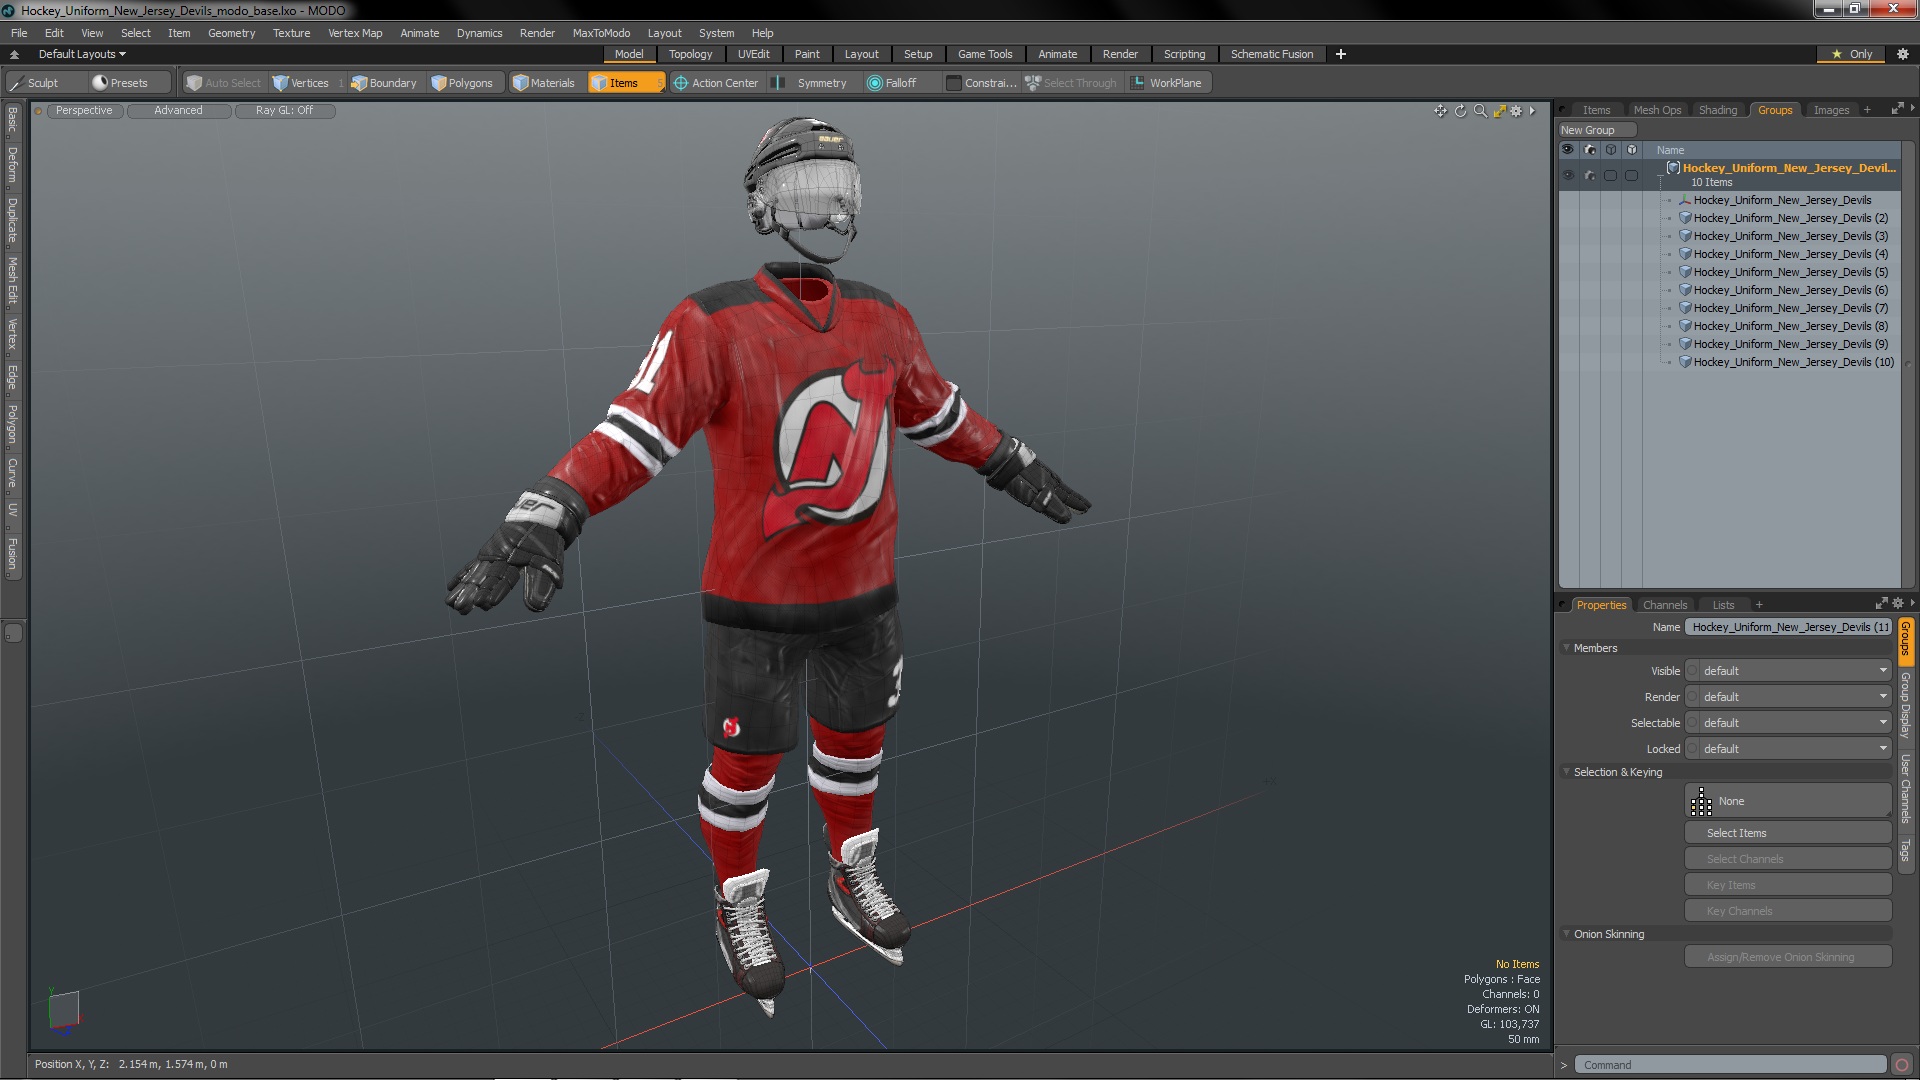Activate Items selection mode
This screenshot has height=1080, width=1920.
[x=625, y=83]
